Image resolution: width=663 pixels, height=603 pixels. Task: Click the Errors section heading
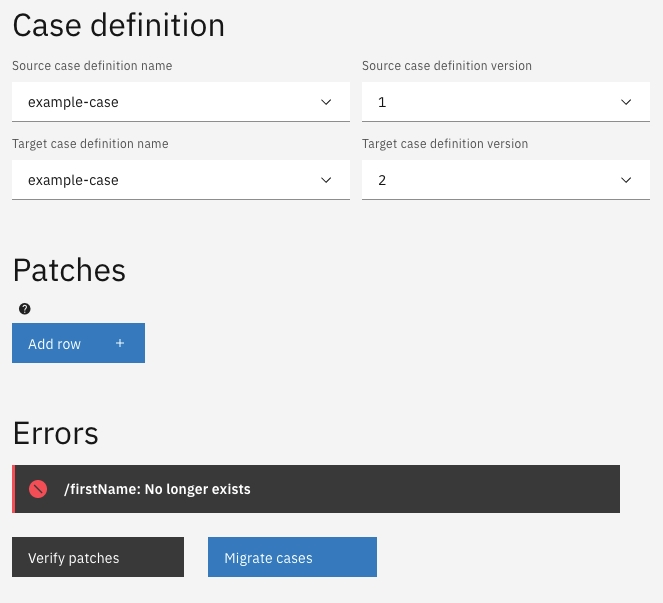(x=55, y=433)
